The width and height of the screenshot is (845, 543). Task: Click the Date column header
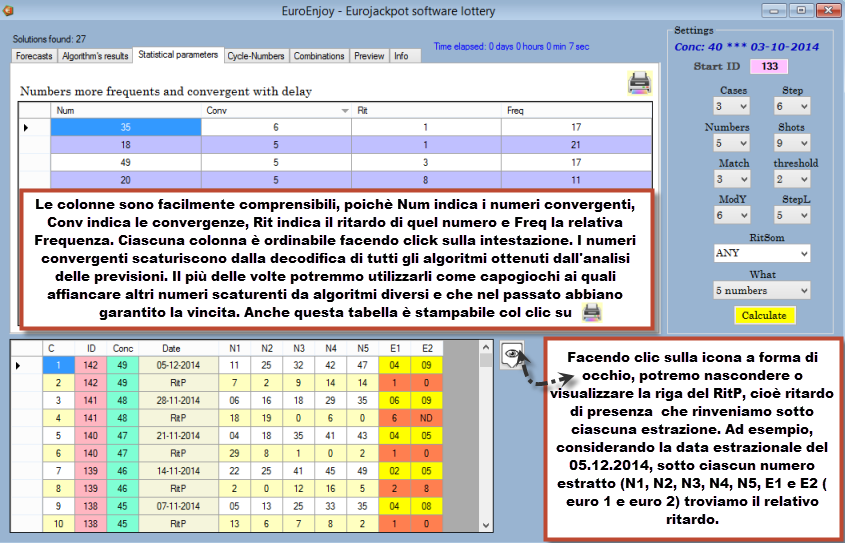(178, 349)
